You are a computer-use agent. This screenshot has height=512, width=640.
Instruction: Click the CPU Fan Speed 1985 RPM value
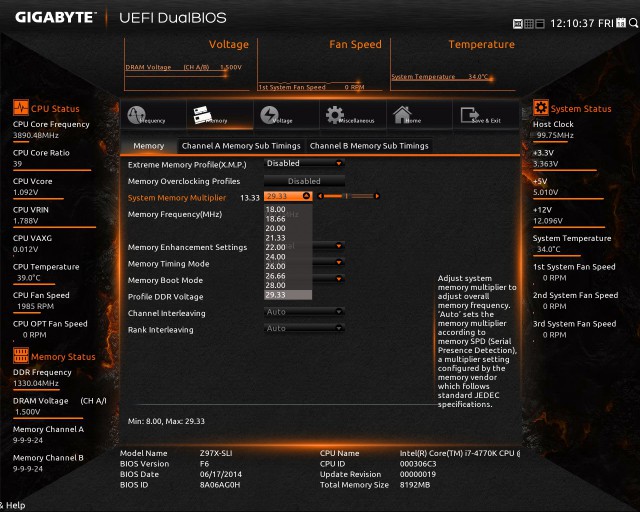(35, 306)
